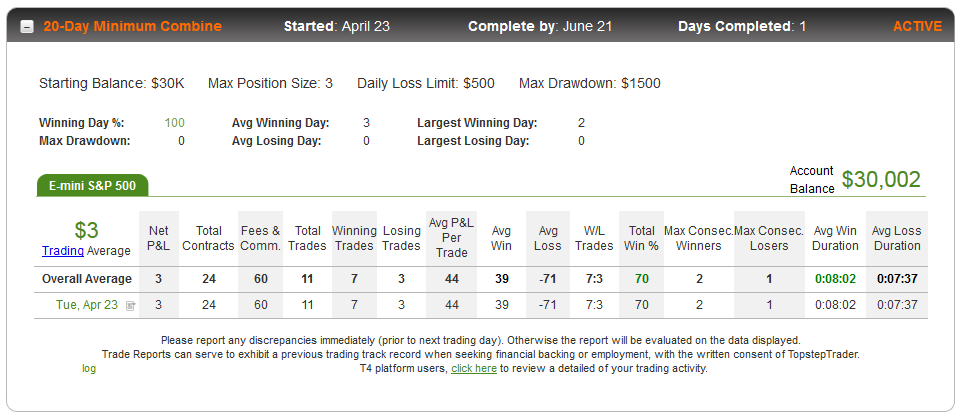Screen dimensions: 968x419
Task: Follow the 'click here' link for T4 users
Action: pos(474,368)
